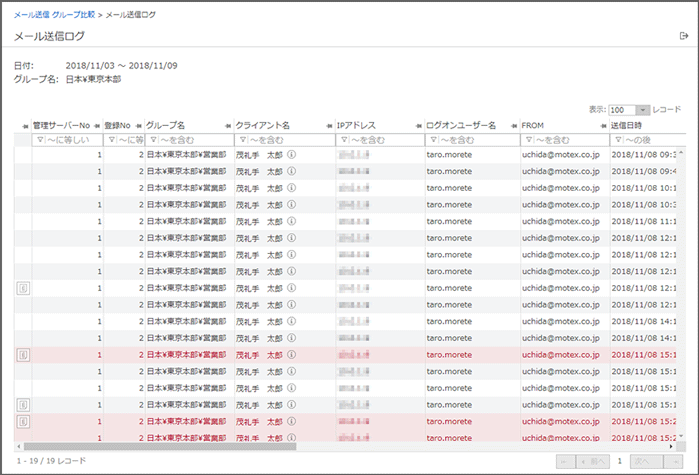Select the 2018/11/08 10:1 send time cell
Image resolution: width=699 pixels, height=475 pixels.
[644, 188]
